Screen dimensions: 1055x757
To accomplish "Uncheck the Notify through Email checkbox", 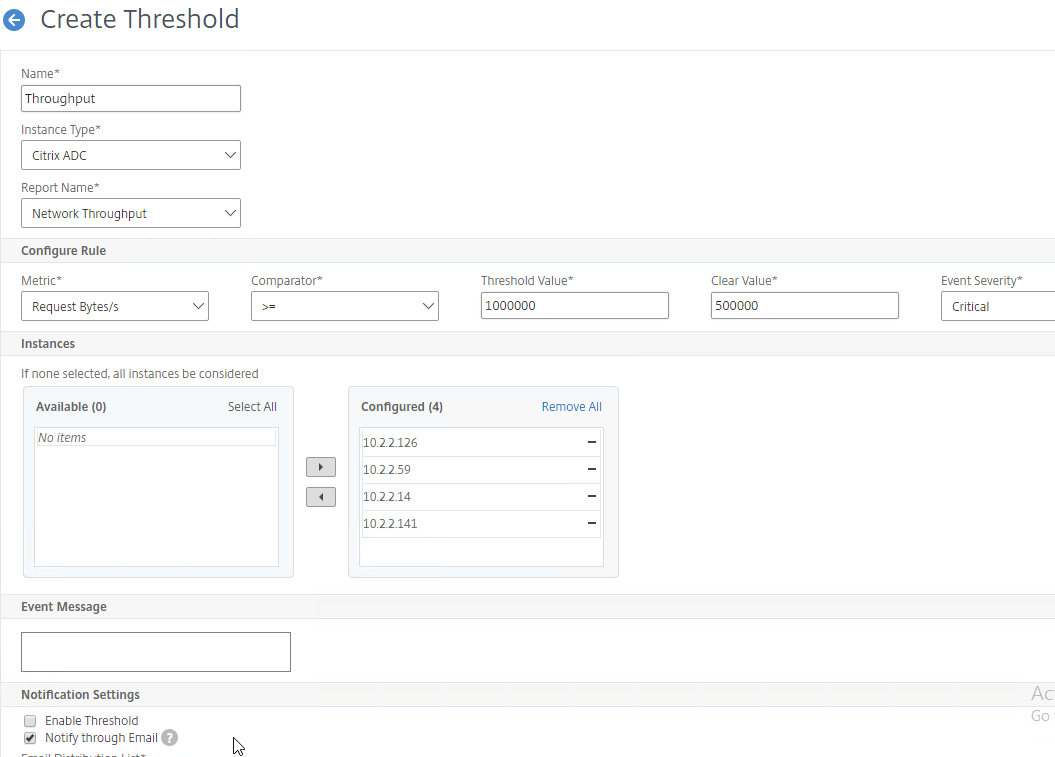I will tap(30, 738).
